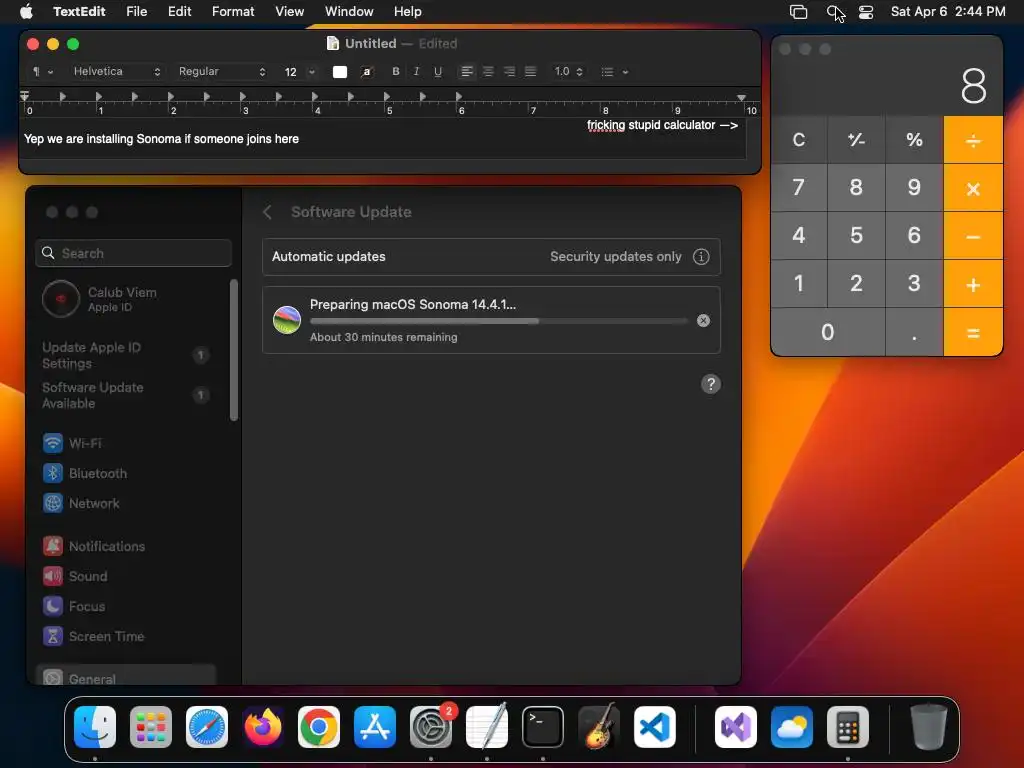
Task: Open Visual Studio Code in the dock
Action: point(654,727)
